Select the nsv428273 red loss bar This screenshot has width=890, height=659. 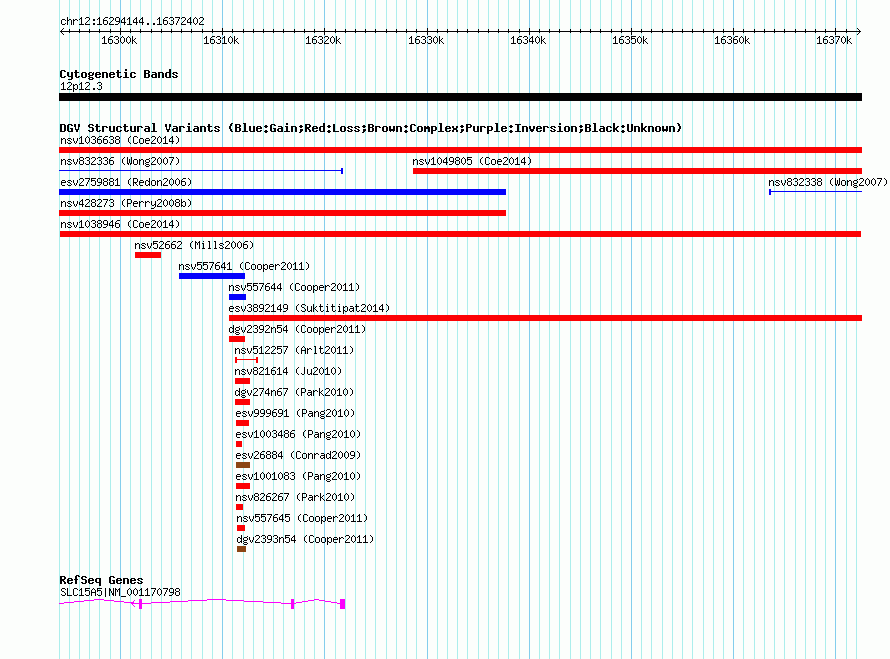tap(282, 213)
